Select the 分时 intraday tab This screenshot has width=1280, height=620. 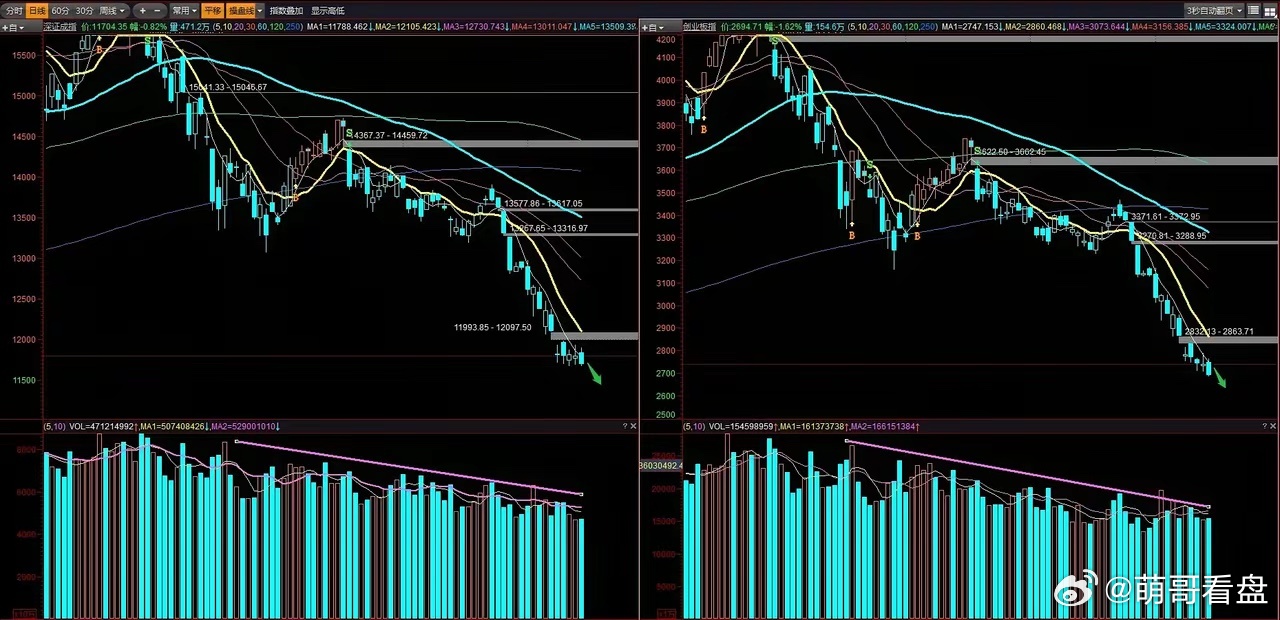click(x=13, y=10)
